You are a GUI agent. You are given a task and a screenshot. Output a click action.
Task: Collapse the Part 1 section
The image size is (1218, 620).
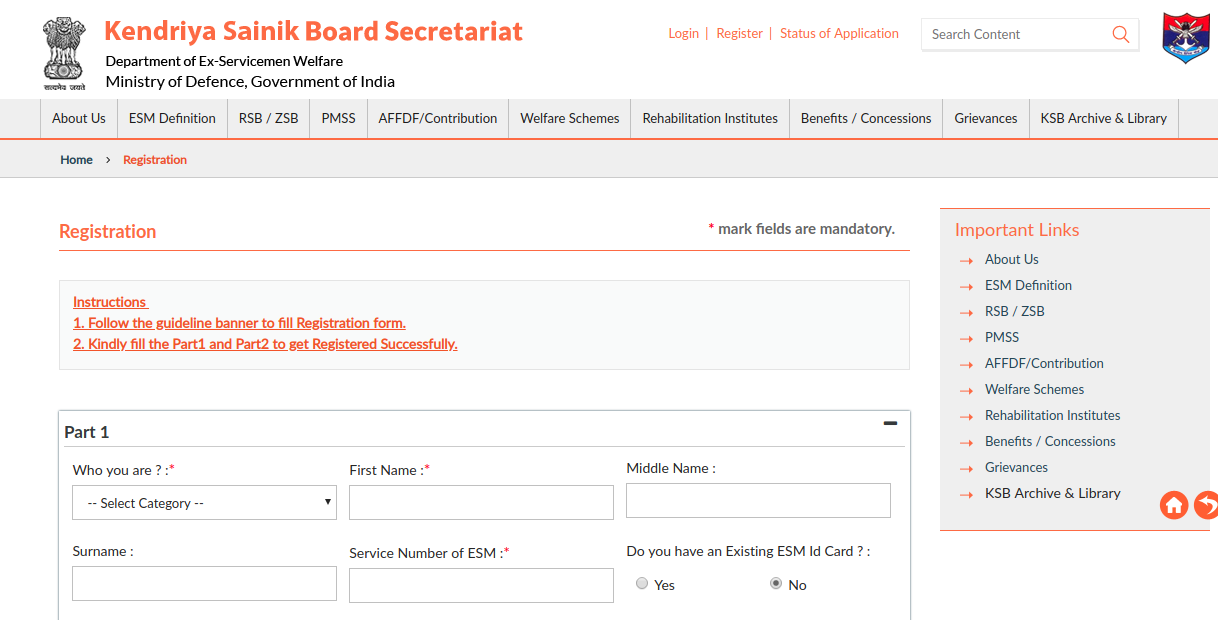coord(889,424)
